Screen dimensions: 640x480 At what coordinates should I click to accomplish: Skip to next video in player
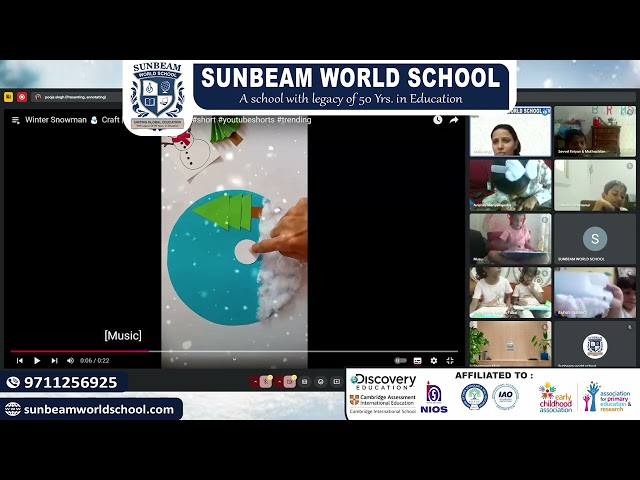[54, 360]
